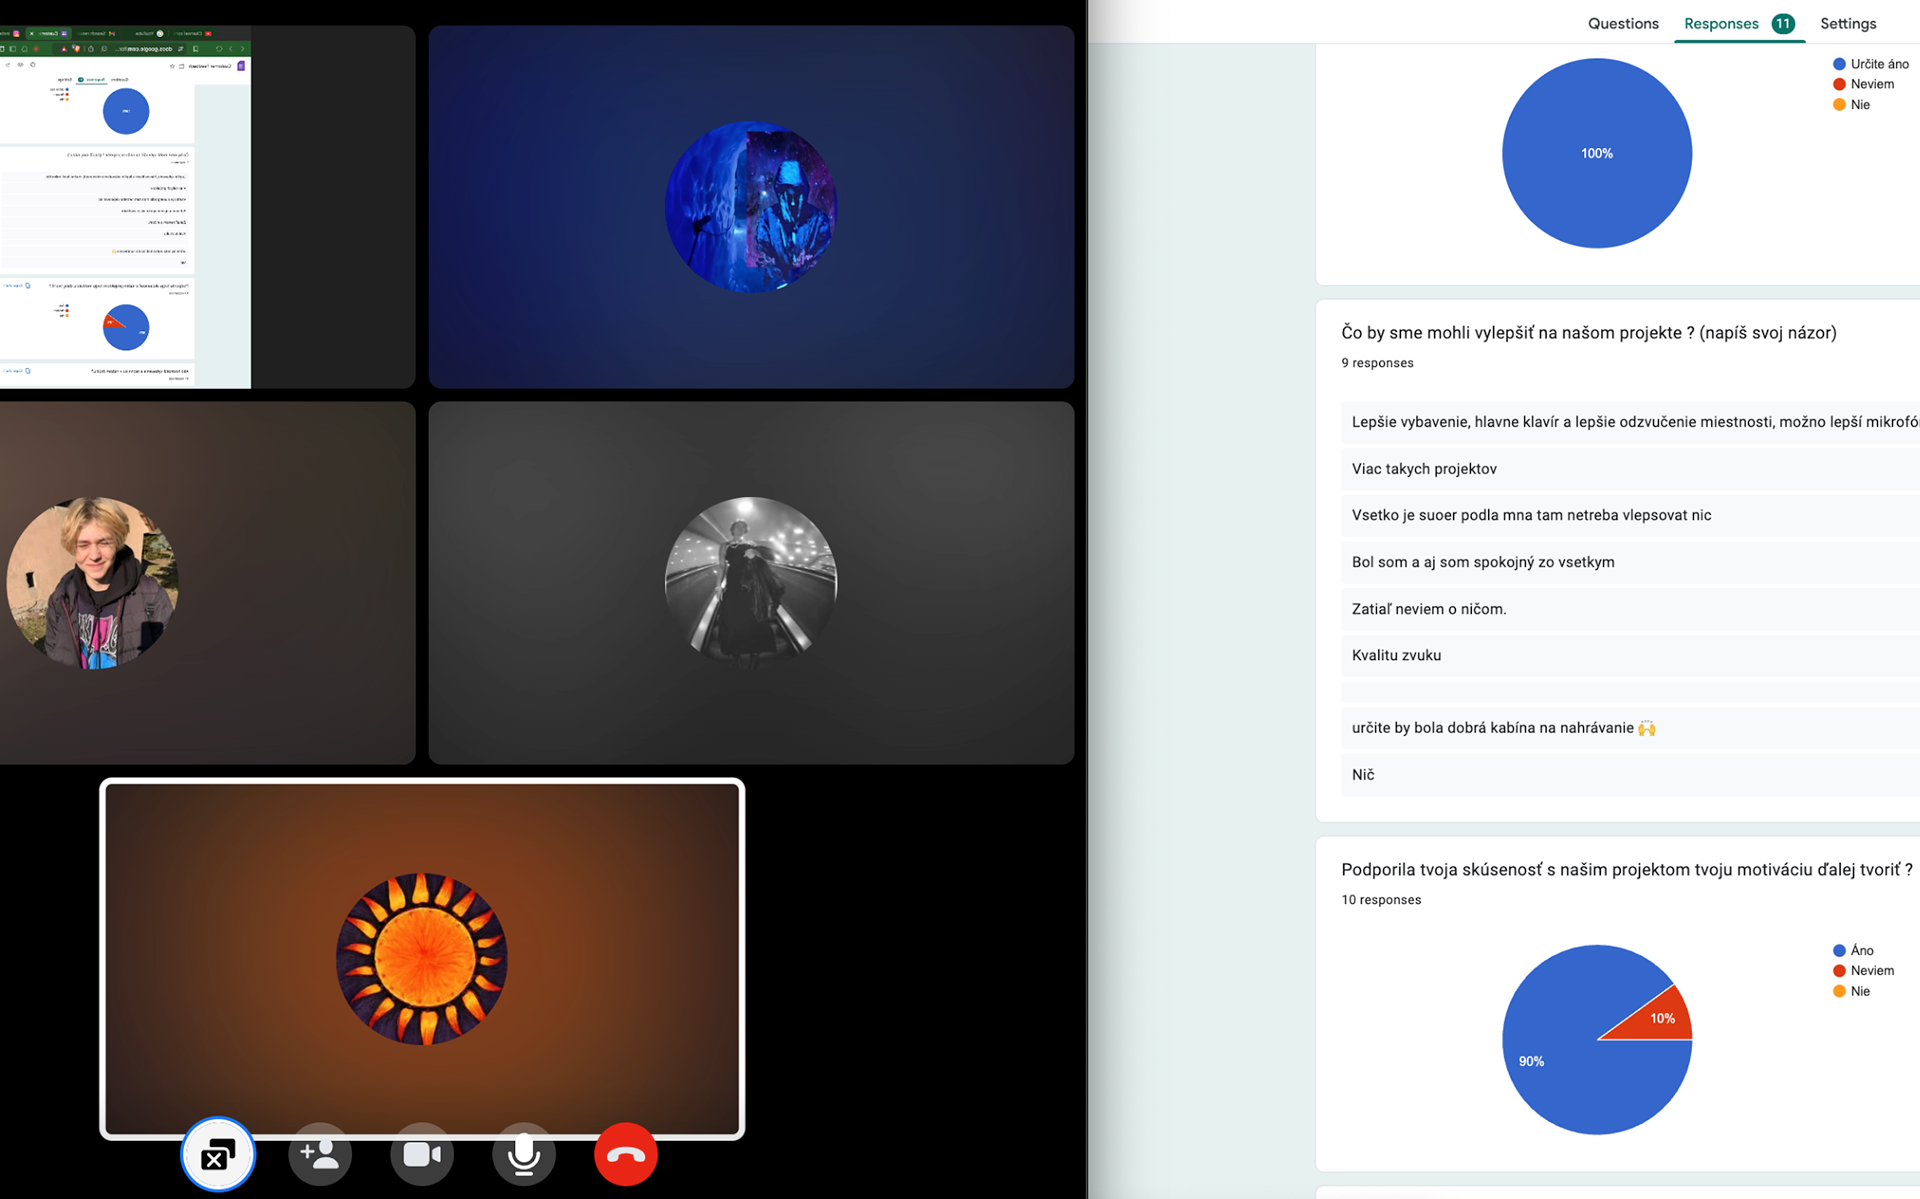This screenshot has width=1920, height=1199.
Task: Click the response 'Nič'
Action: coord(1630,775)
